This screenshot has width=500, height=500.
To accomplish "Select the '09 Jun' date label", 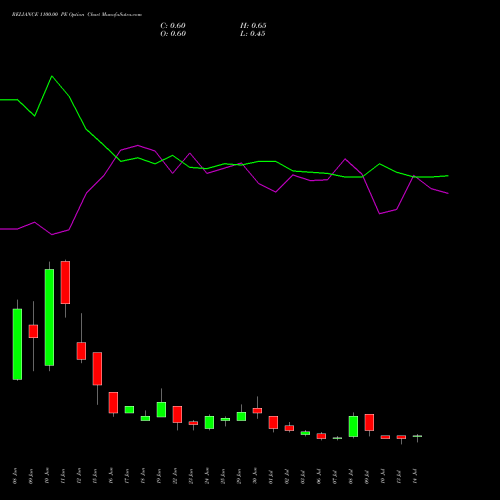I will point(31,476).
